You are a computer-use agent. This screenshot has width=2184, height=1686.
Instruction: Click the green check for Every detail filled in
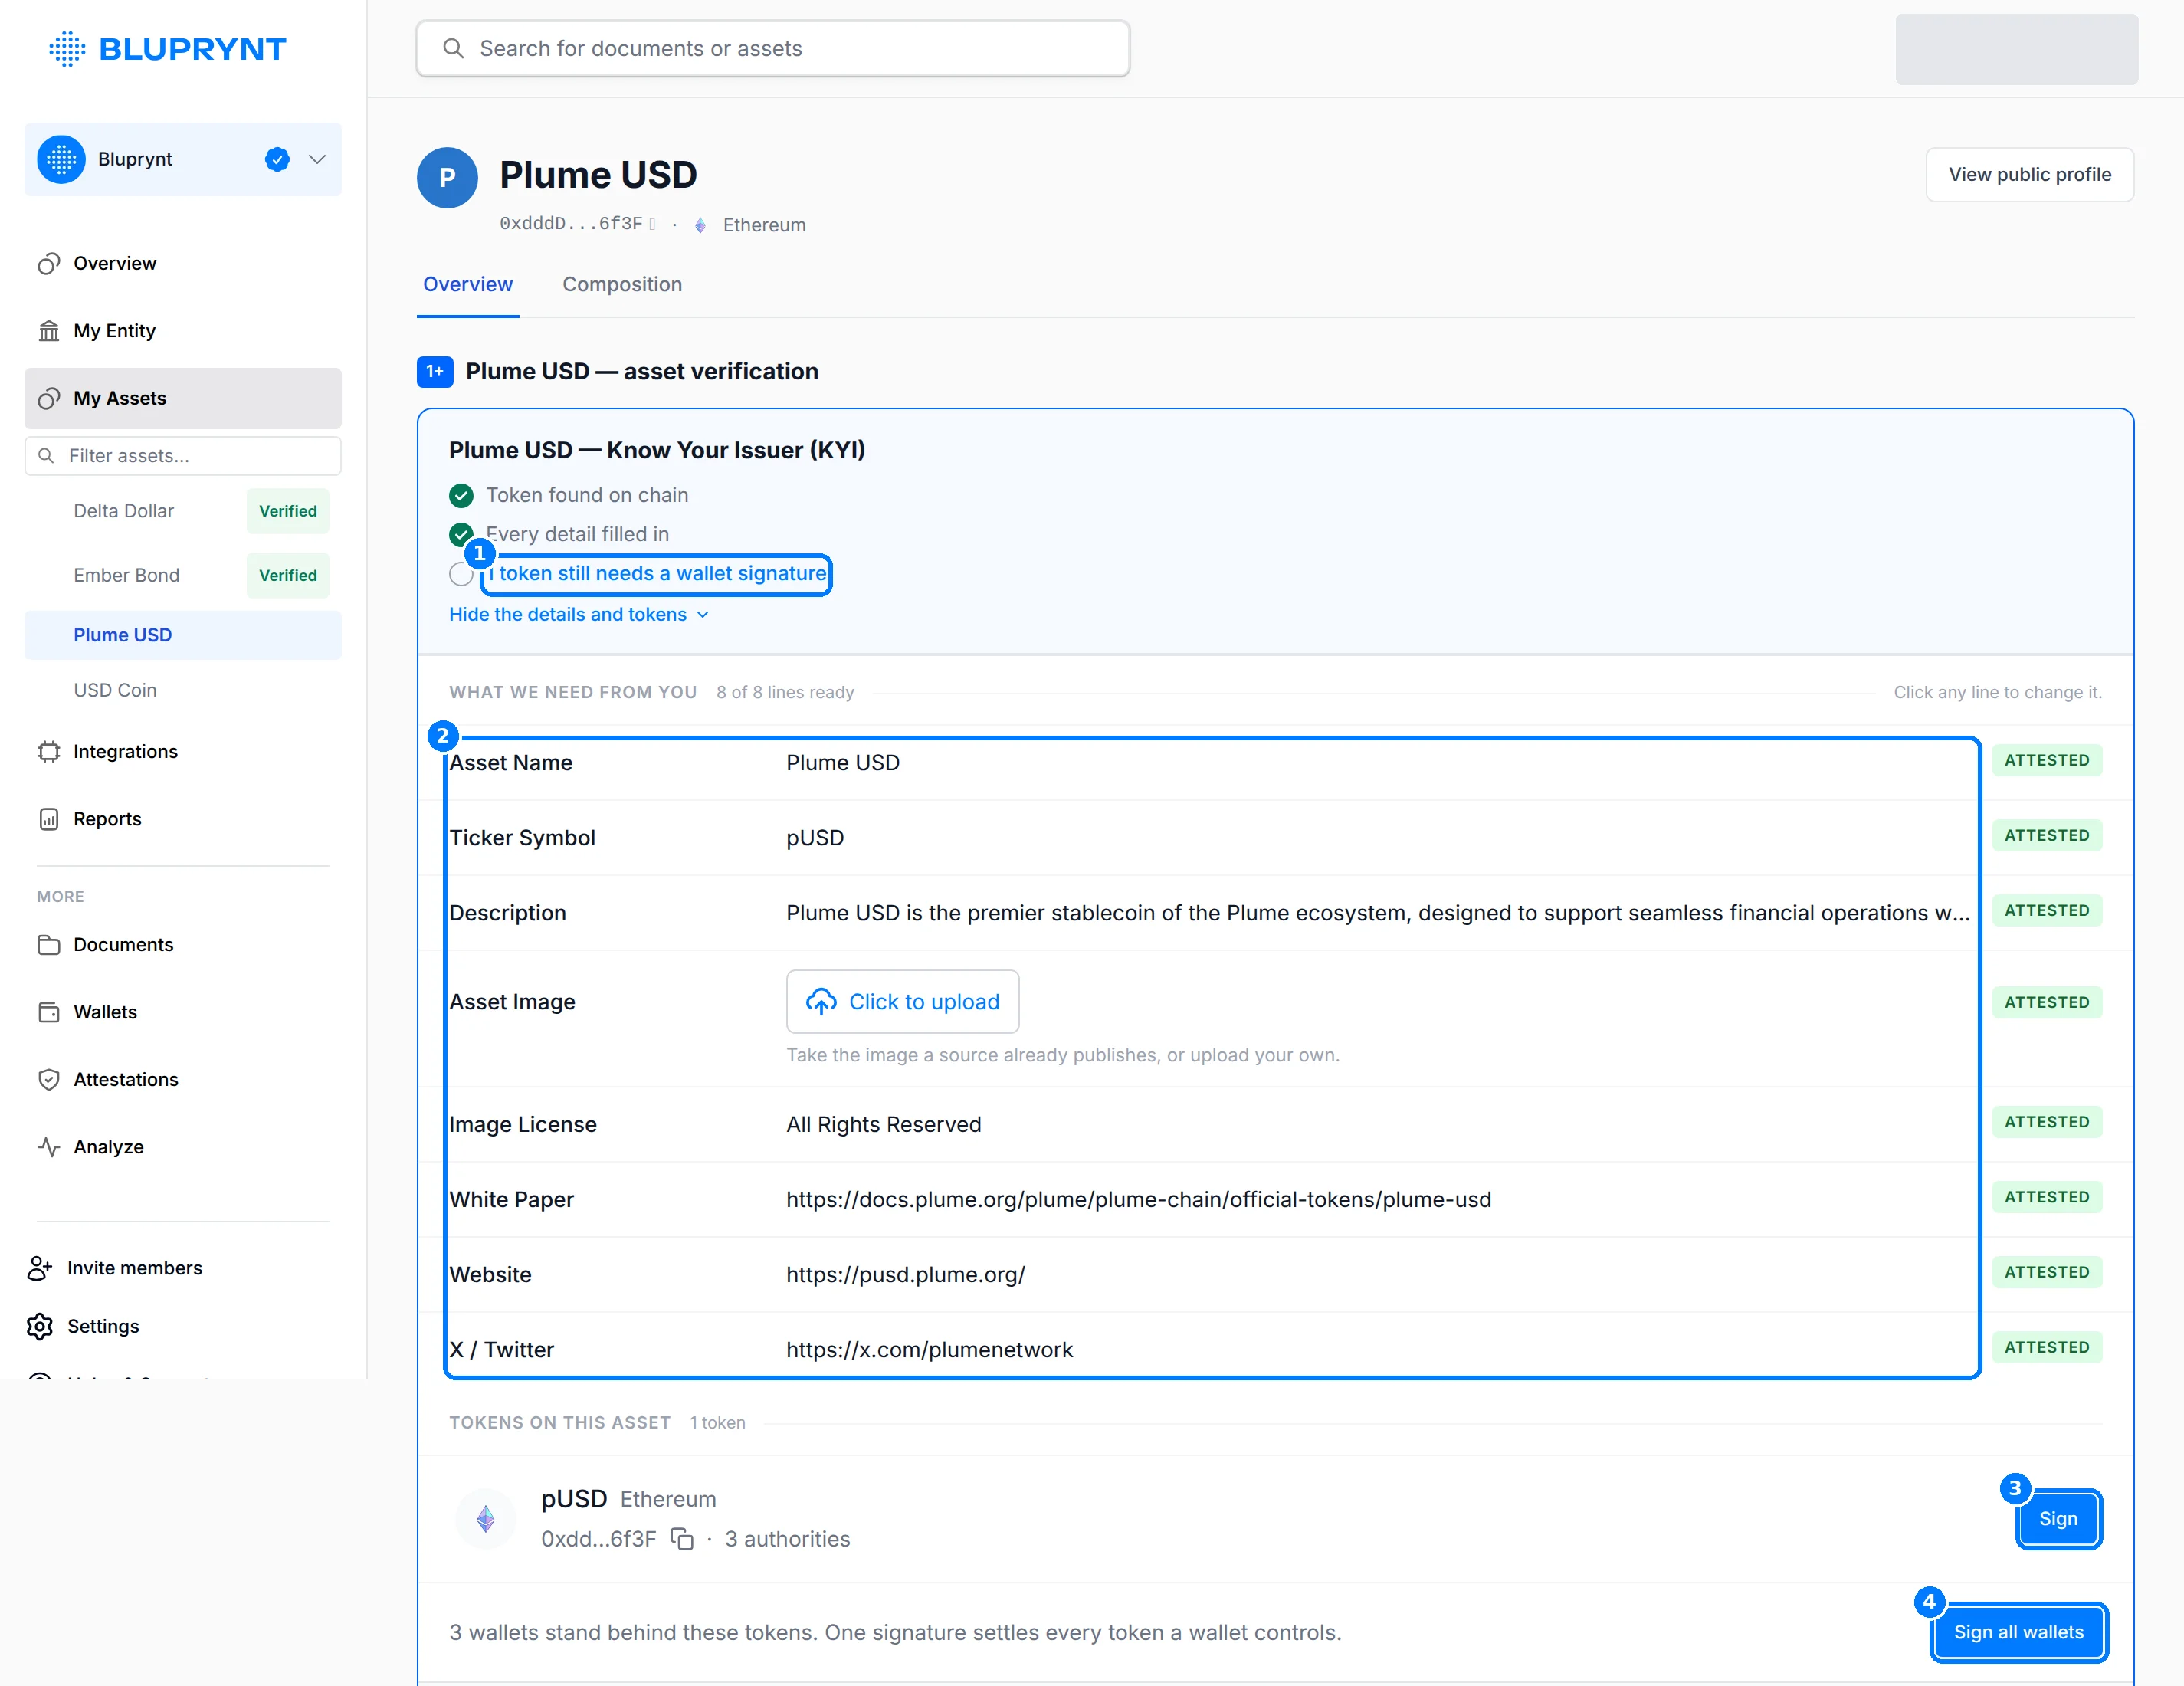pos(461,534)
